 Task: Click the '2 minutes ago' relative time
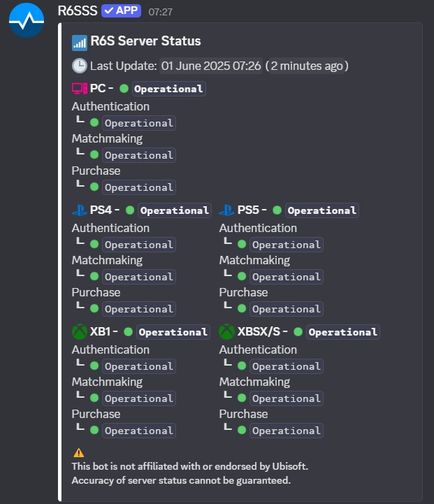307,66
